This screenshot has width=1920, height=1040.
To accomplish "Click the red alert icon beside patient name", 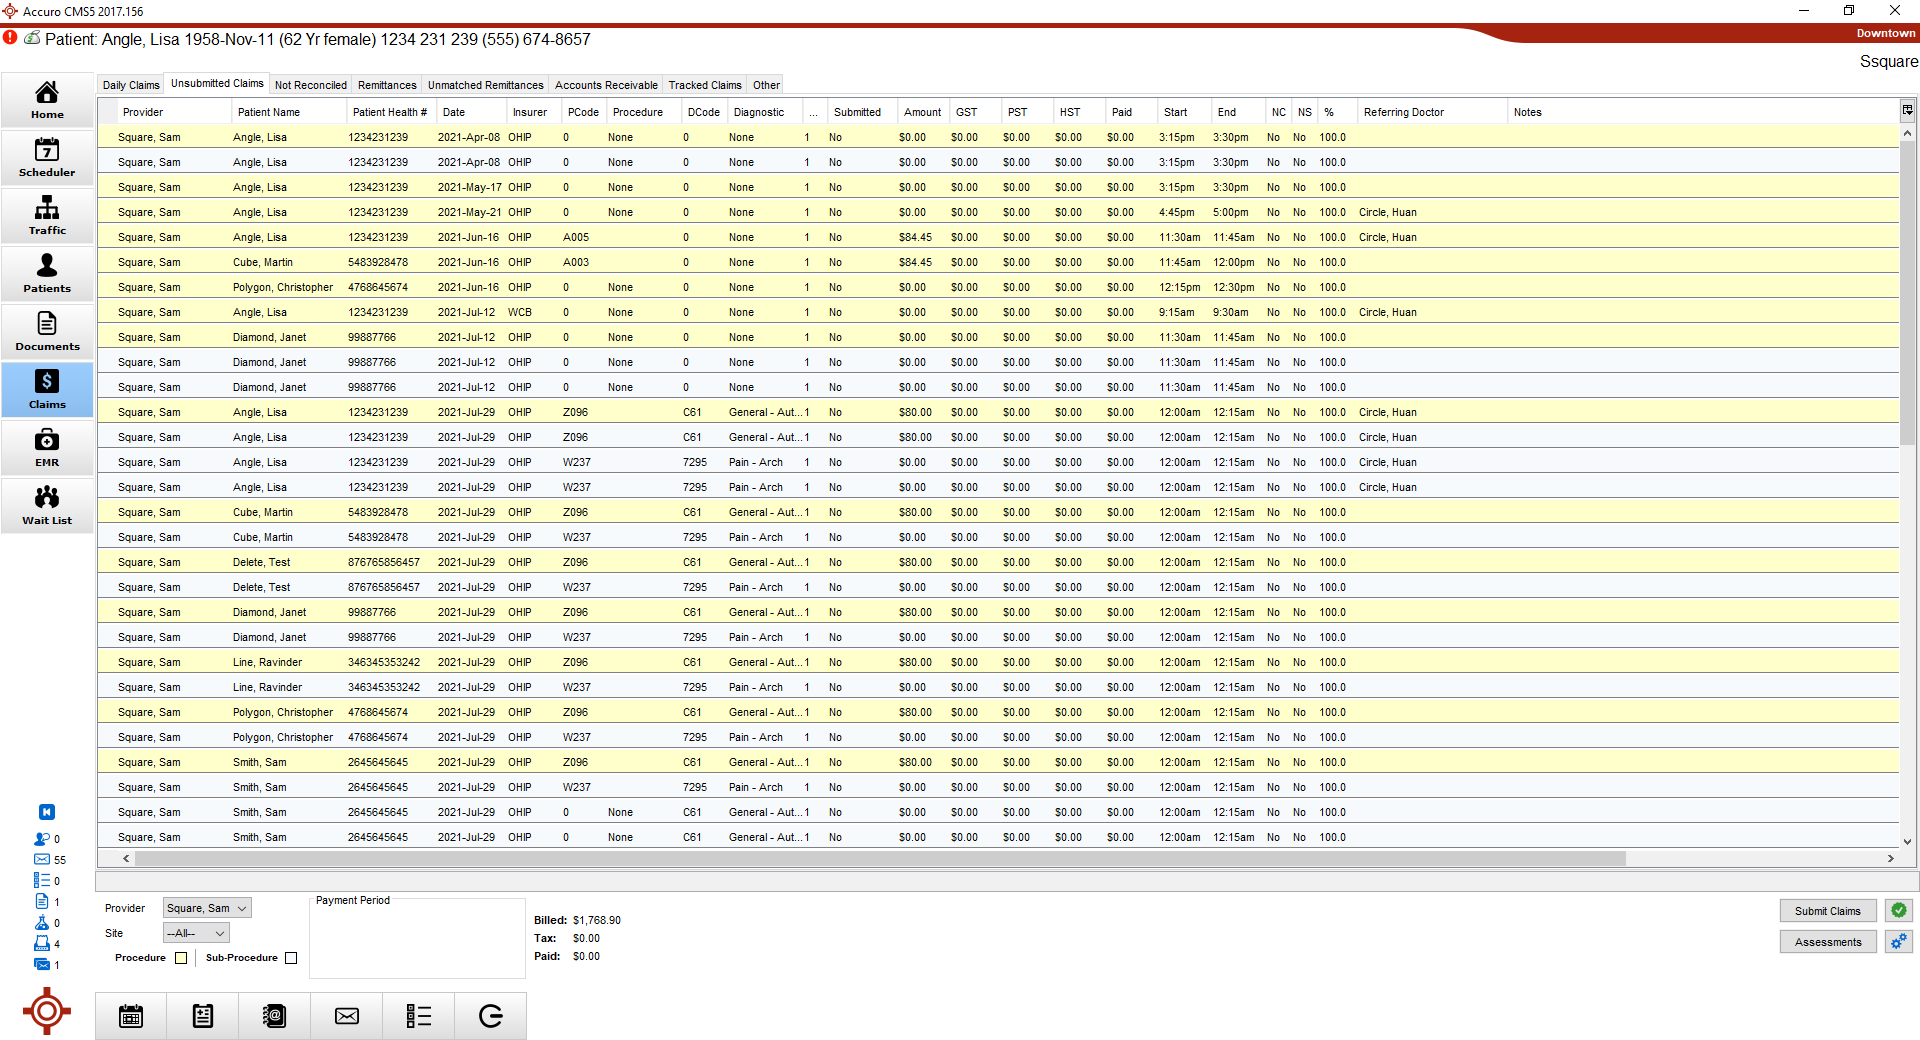I will click(10, 38).
